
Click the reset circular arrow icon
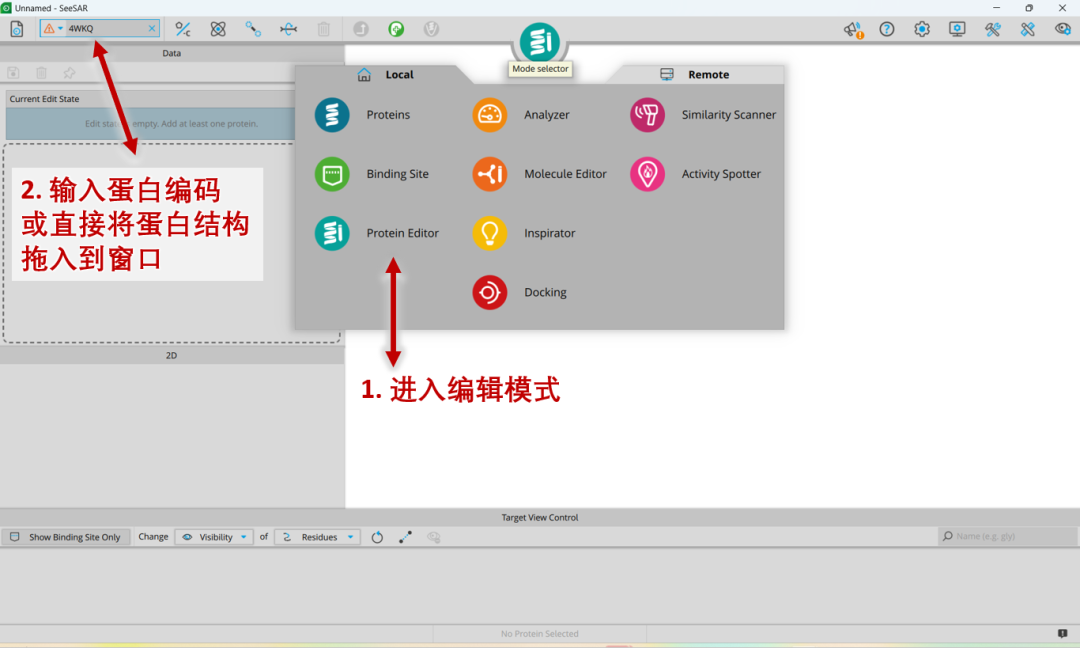point(377,537)
